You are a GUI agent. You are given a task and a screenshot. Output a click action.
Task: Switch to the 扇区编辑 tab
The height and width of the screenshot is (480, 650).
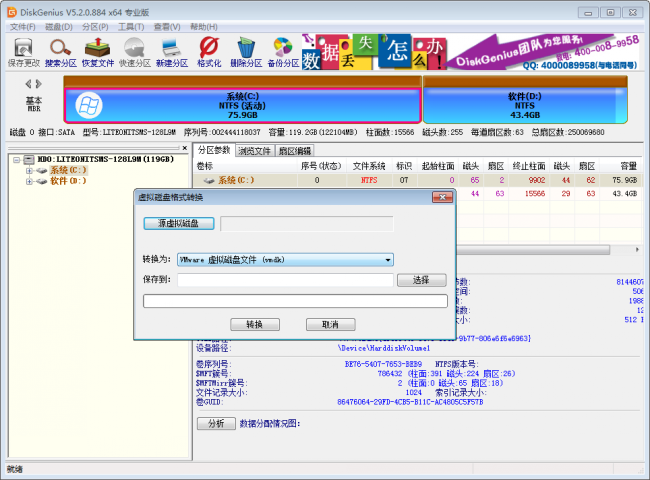click(294, 151)
